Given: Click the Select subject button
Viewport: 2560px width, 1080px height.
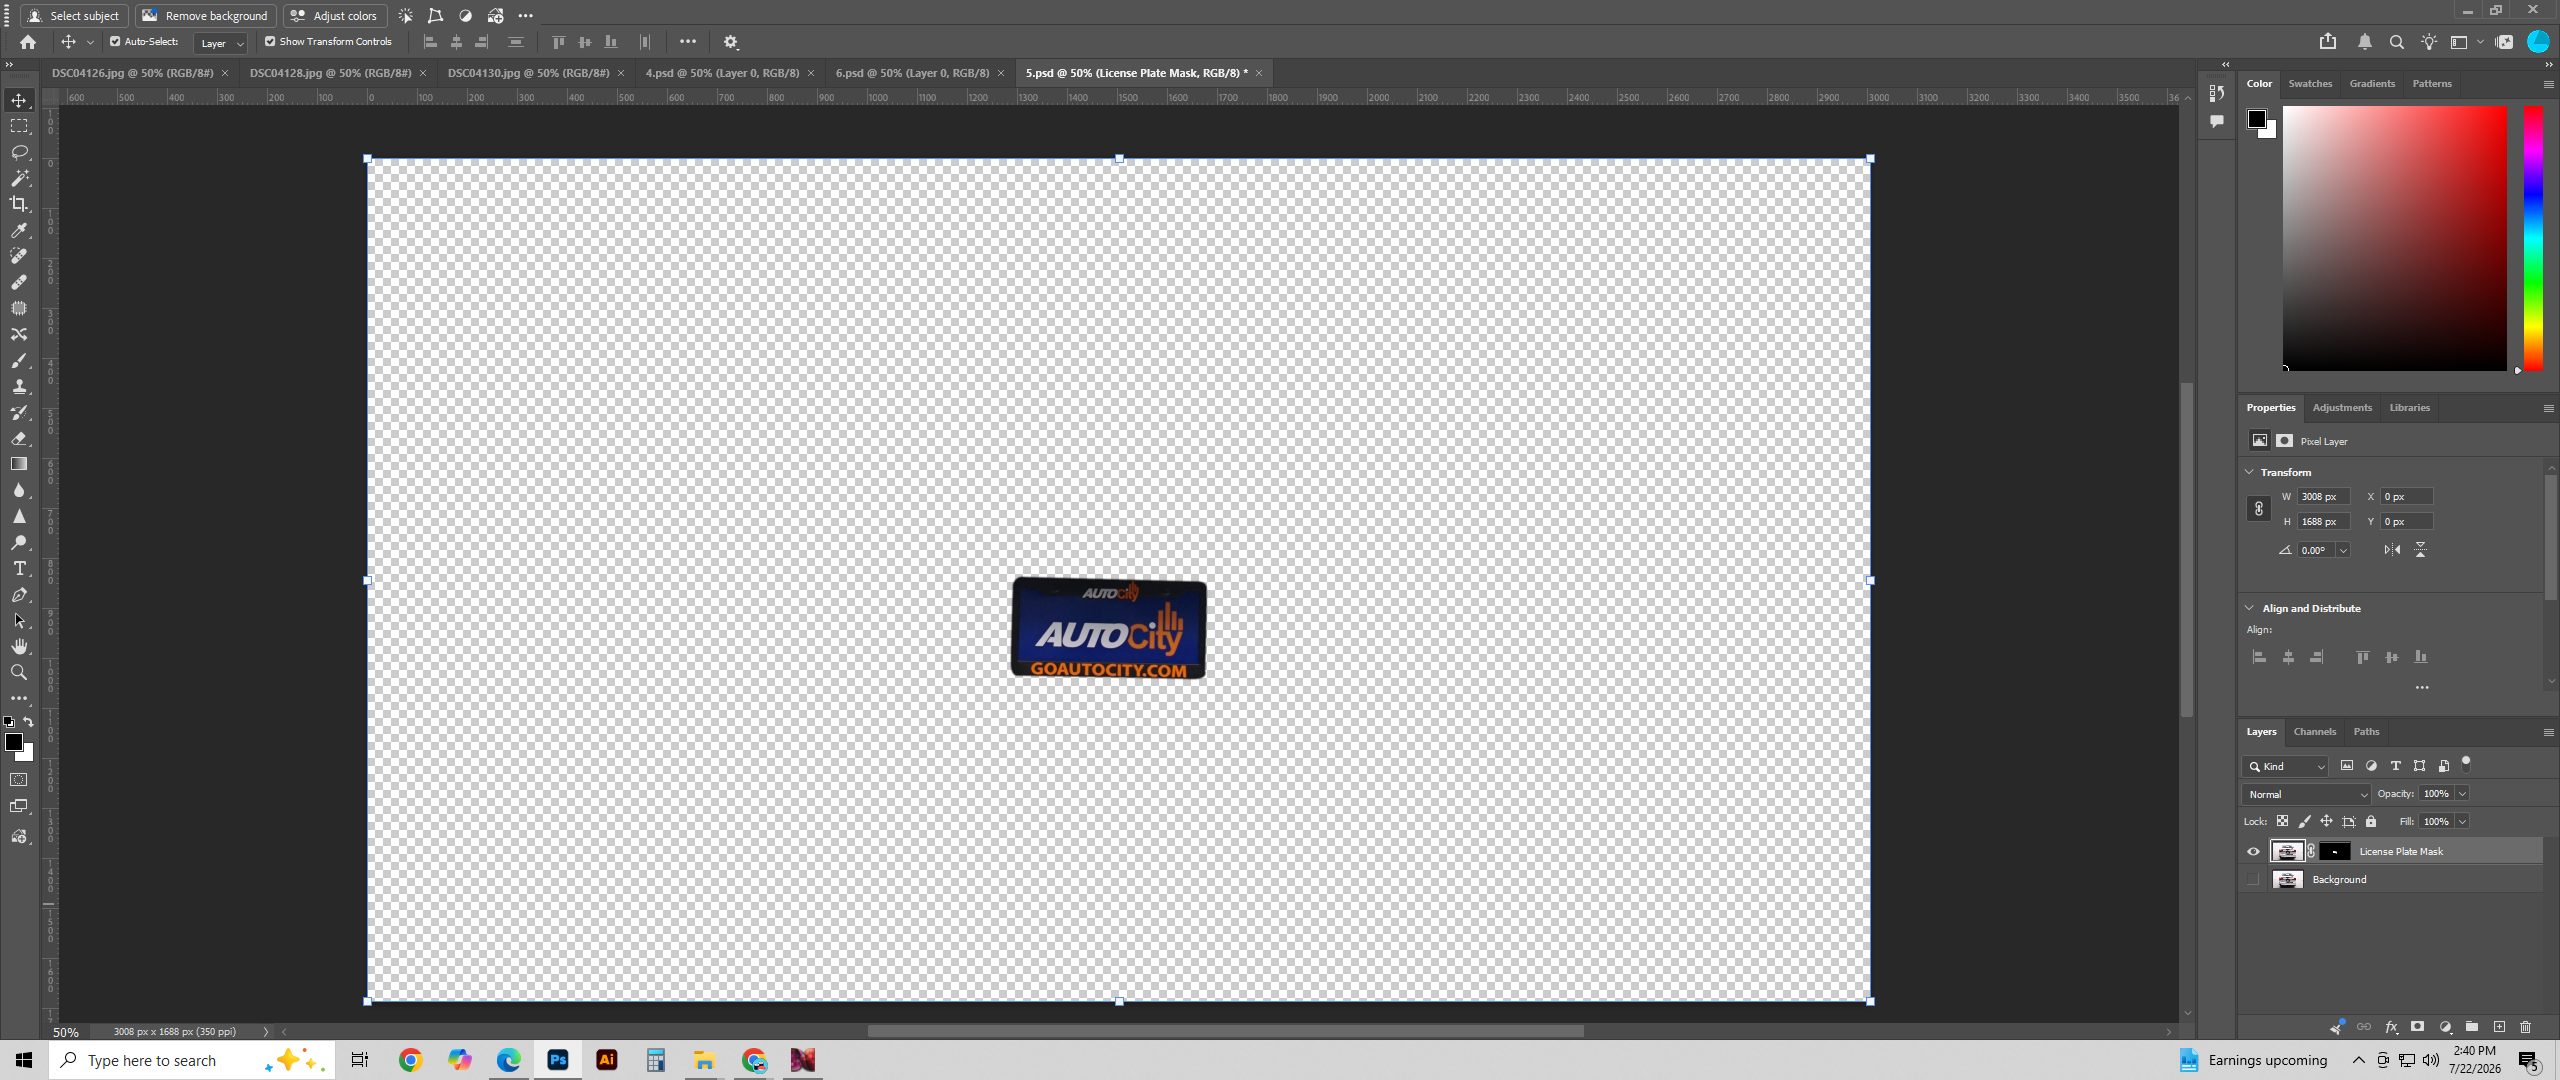Looking at the screenshot, I should pos(75,16).
